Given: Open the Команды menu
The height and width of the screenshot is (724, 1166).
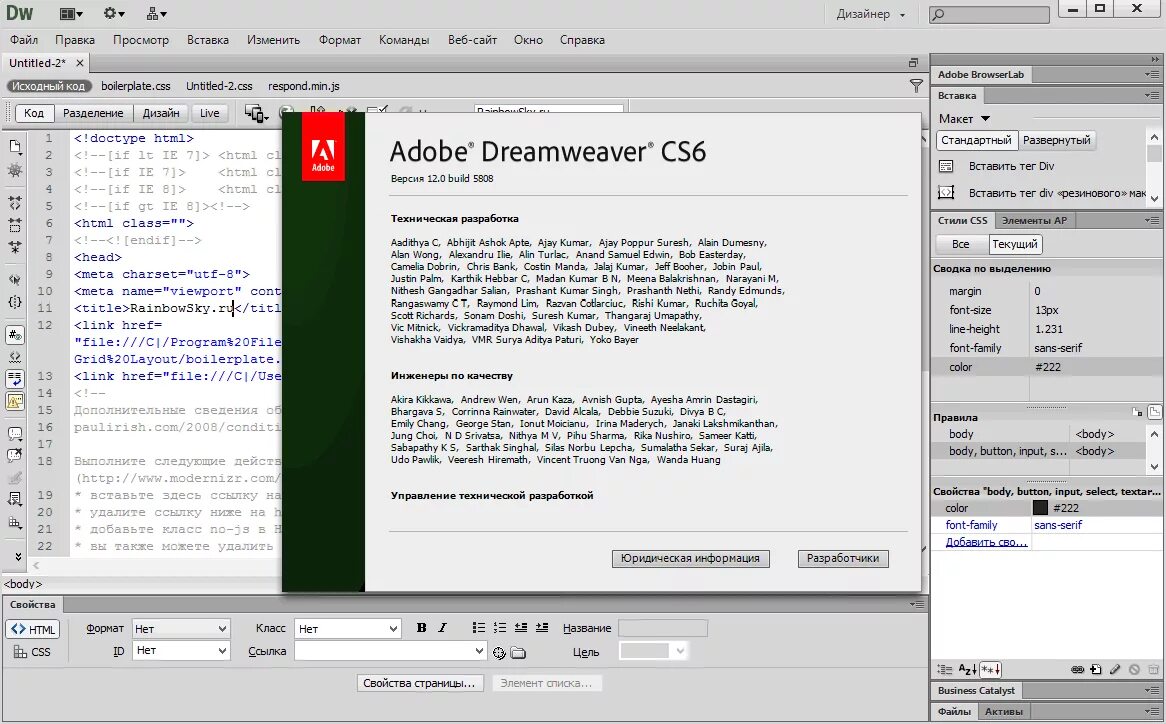Looking at the screenshot, I should (x=402, y=39).
